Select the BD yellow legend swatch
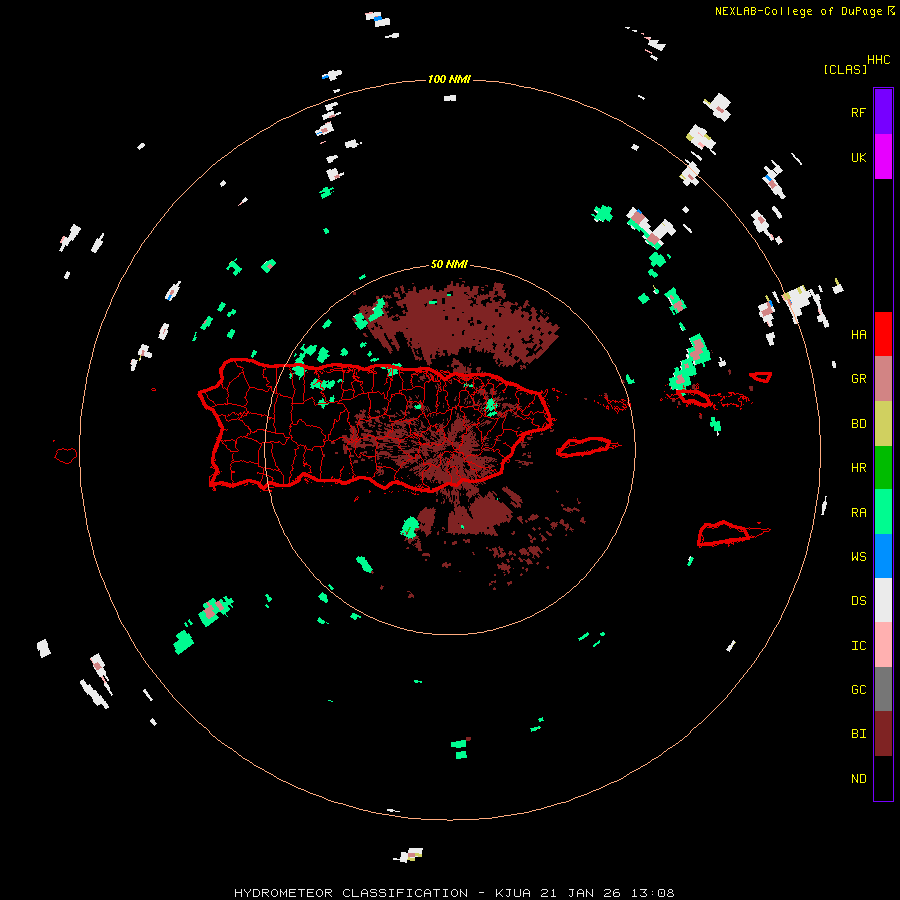 883,424
